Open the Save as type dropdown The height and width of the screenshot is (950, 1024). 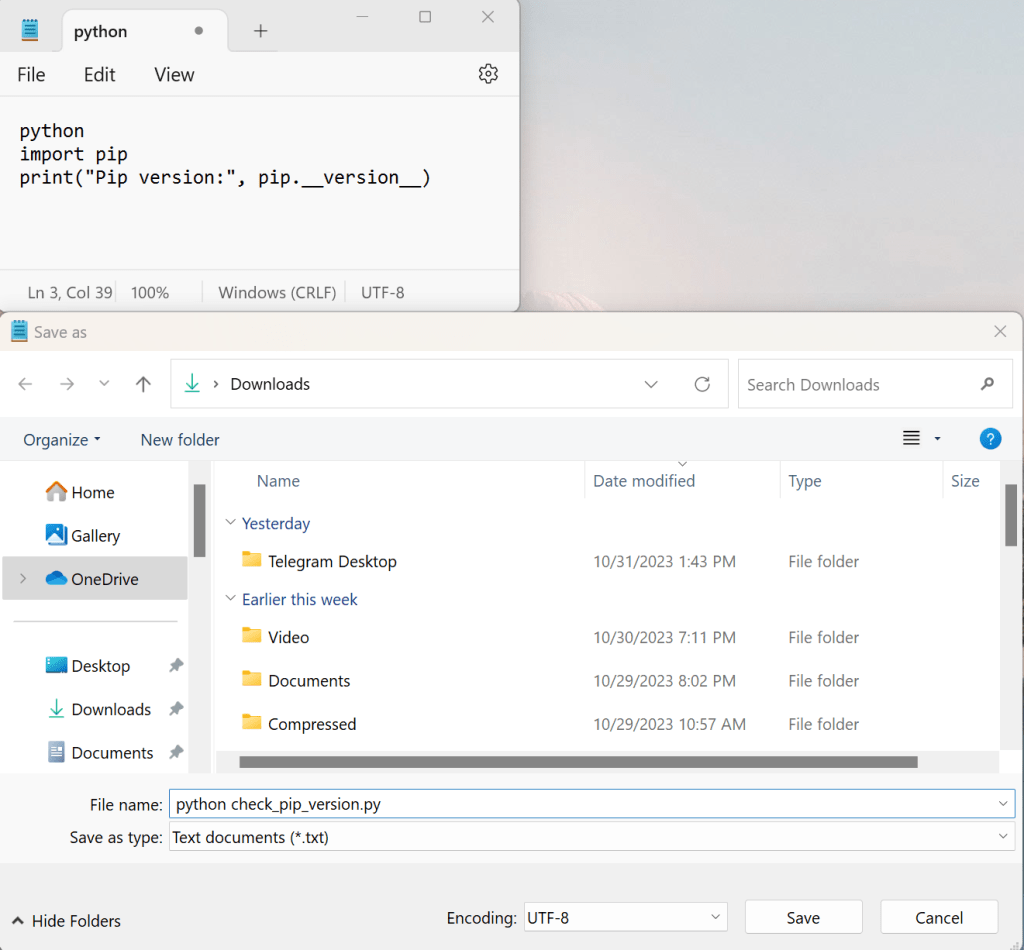592,837
